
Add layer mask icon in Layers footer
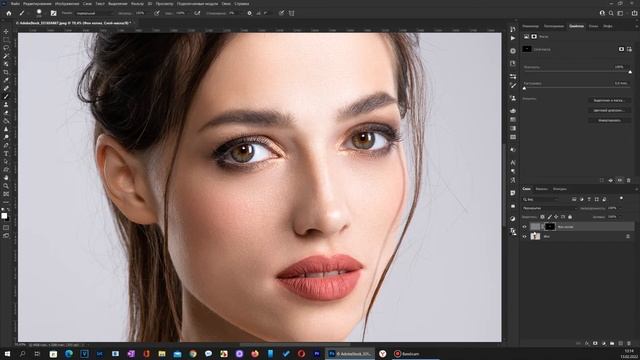click(x=595, y=344)
